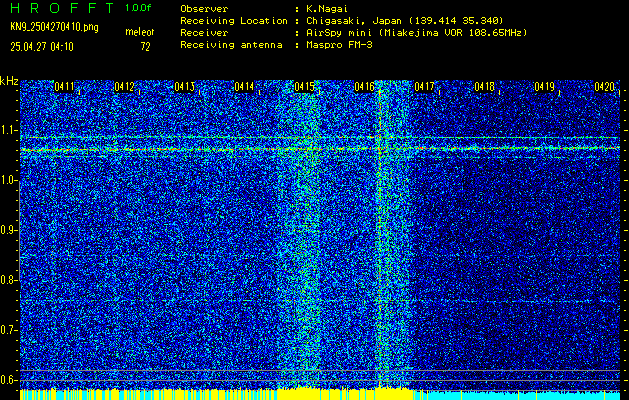
Task: Click the Chigasaki, Japan coordinates text
Action: click(x=404, y=20)
